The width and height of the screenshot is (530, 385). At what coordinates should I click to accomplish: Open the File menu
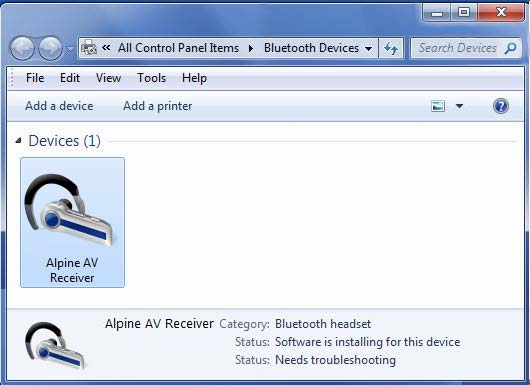(x=35, y=78)
